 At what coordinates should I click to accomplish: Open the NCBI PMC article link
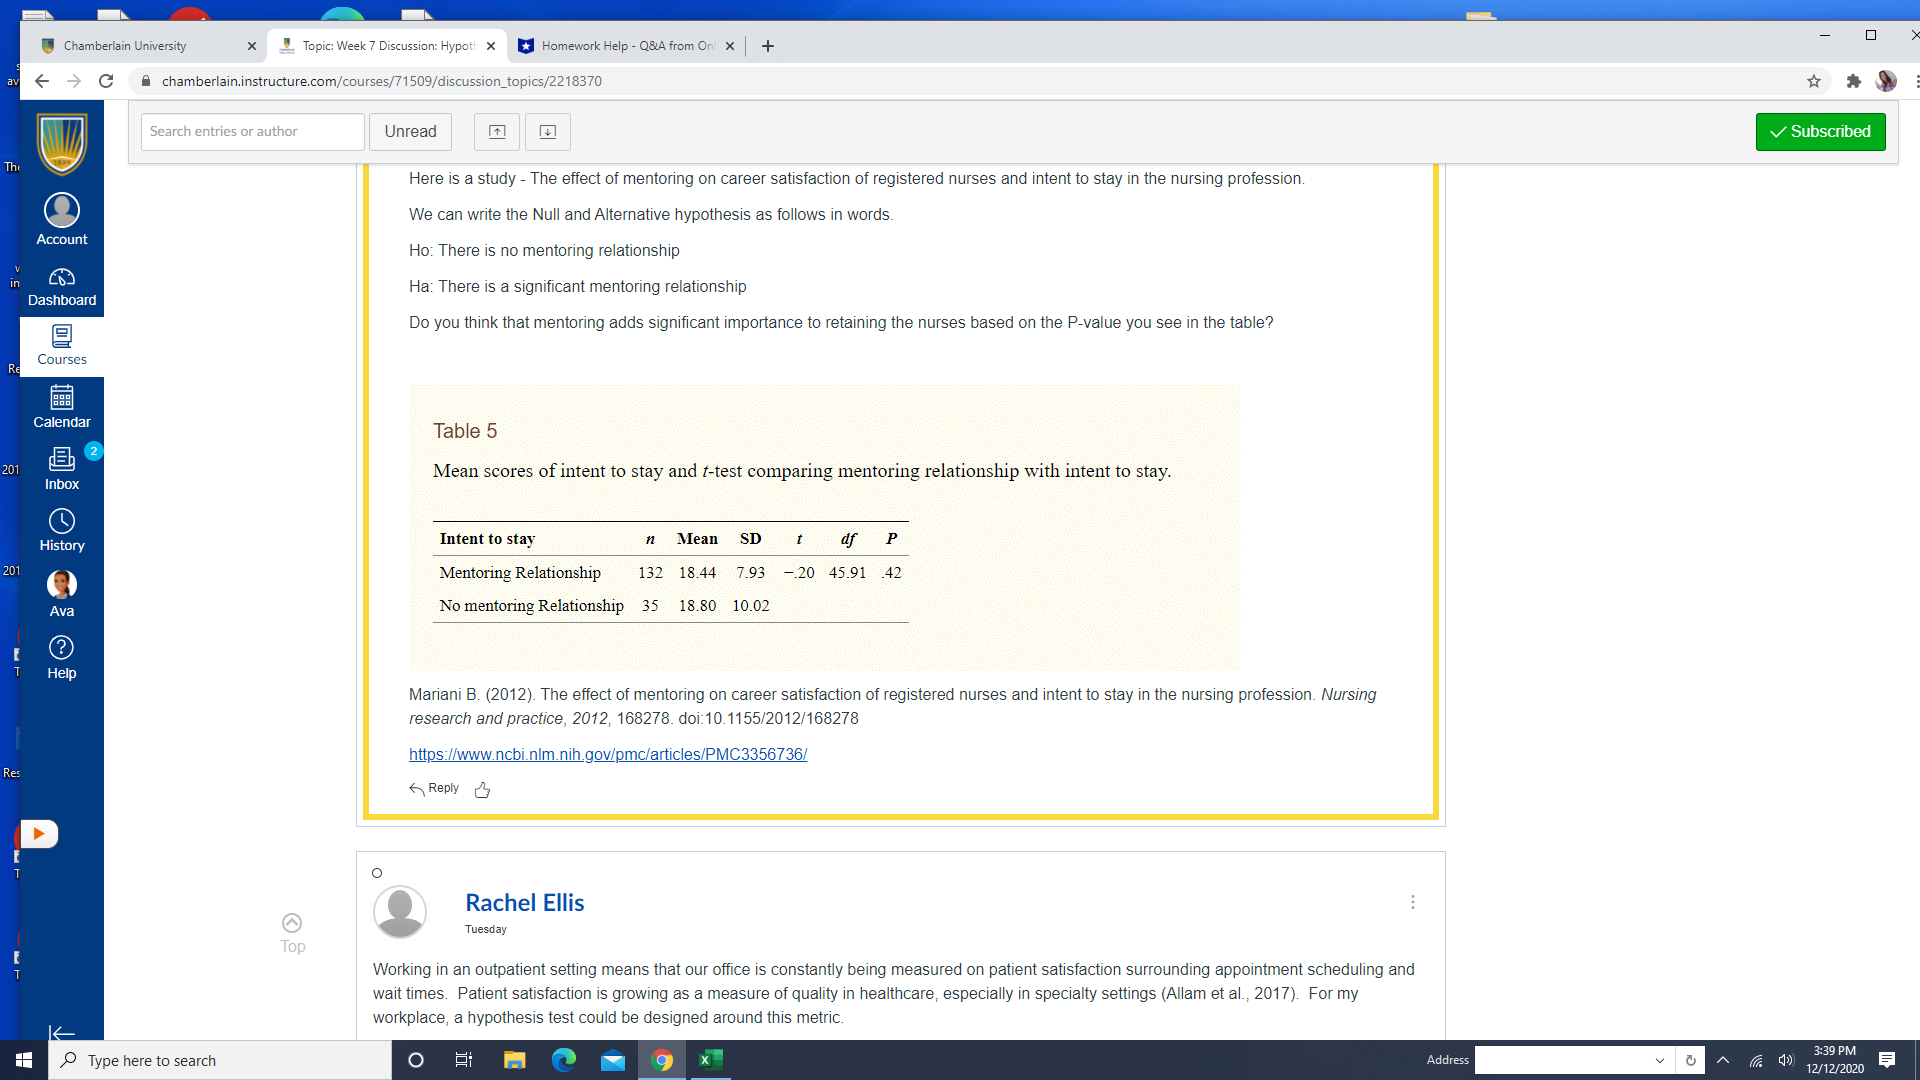tap(607, 754)
